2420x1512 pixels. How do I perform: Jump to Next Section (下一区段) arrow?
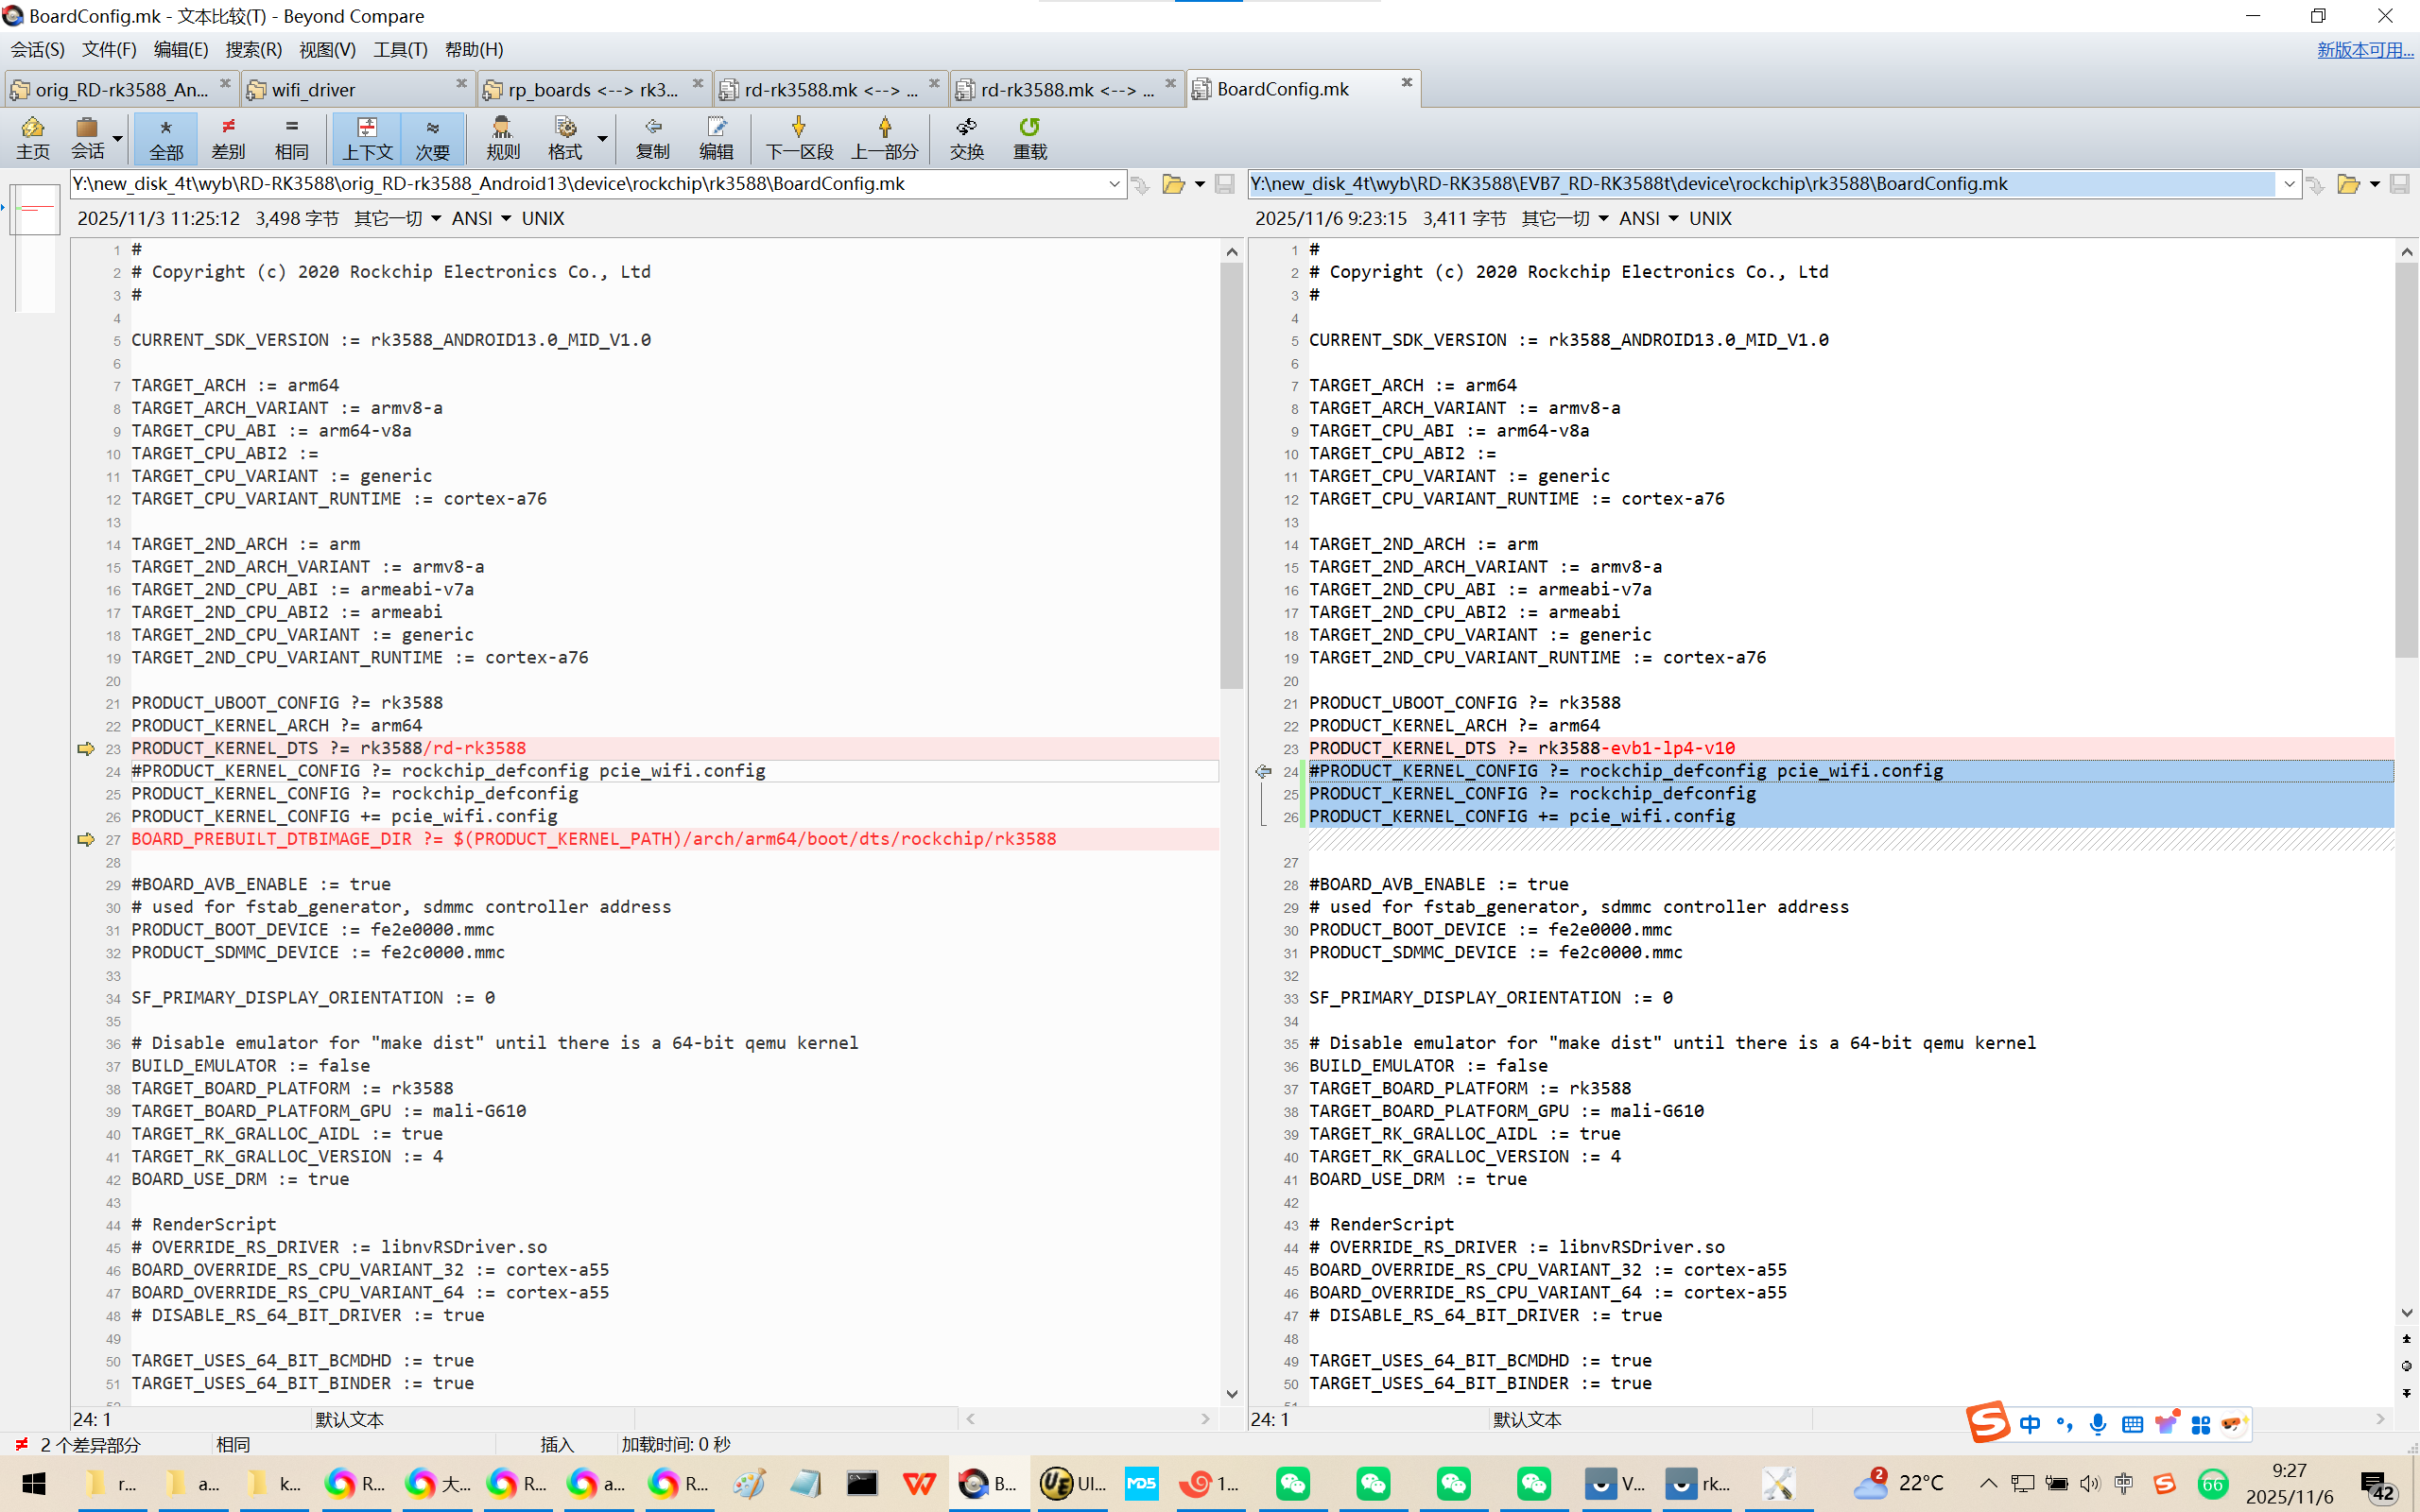click(798, 137)
